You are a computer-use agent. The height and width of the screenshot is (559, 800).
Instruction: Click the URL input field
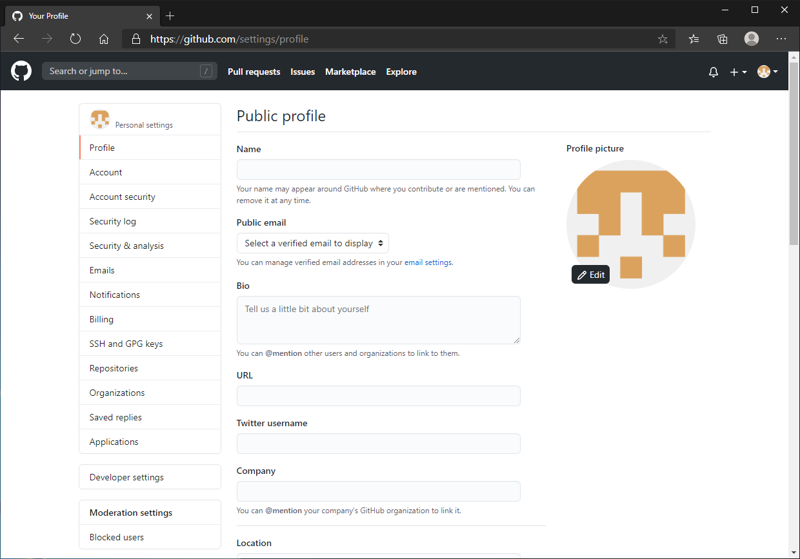379,396
